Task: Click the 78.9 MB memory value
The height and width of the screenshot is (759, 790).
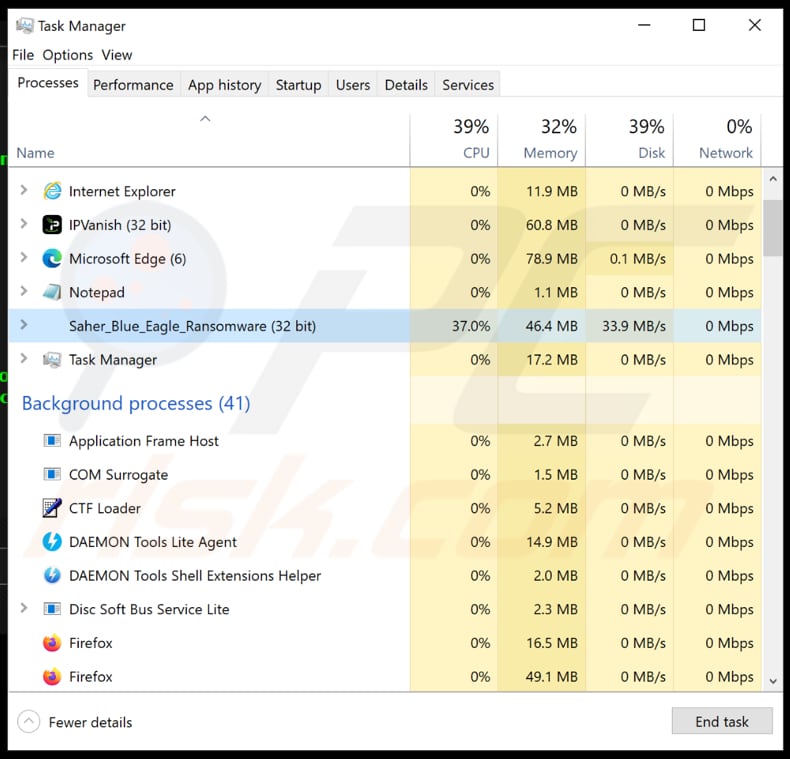Action: coord(552,259)
